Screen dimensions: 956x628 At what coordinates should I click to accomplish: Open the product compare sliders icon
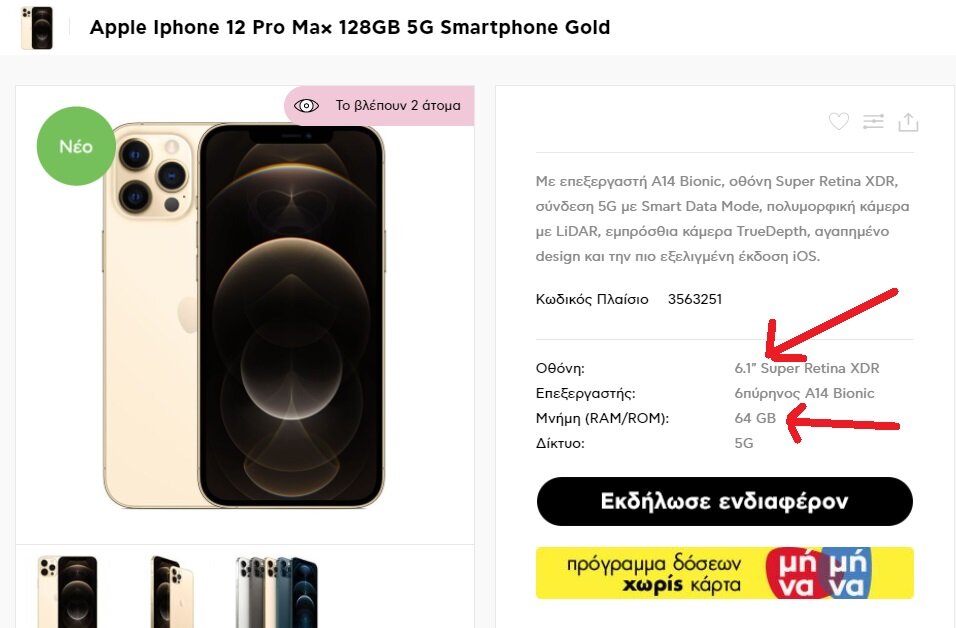pos(873,121)
